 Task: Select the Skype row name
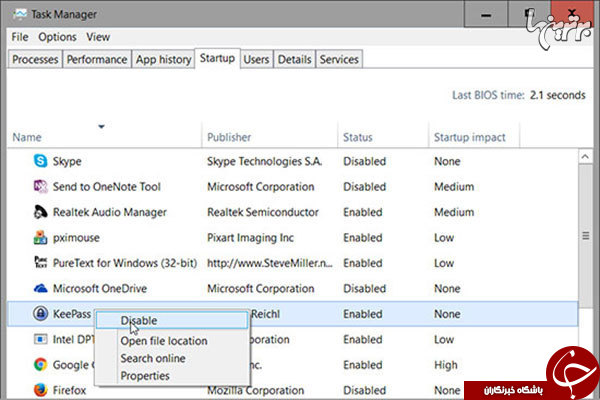point(67,161)
